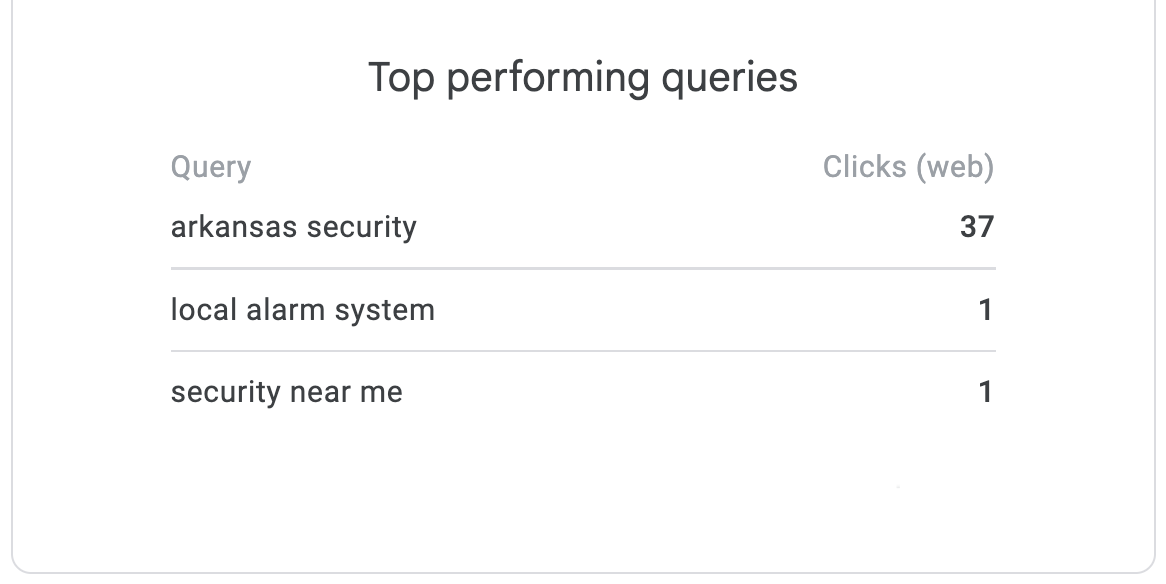The height and width of the screenshot is (584, 1166).
Task: Click the divider line below arkansas security row
Action: (583, 268)
